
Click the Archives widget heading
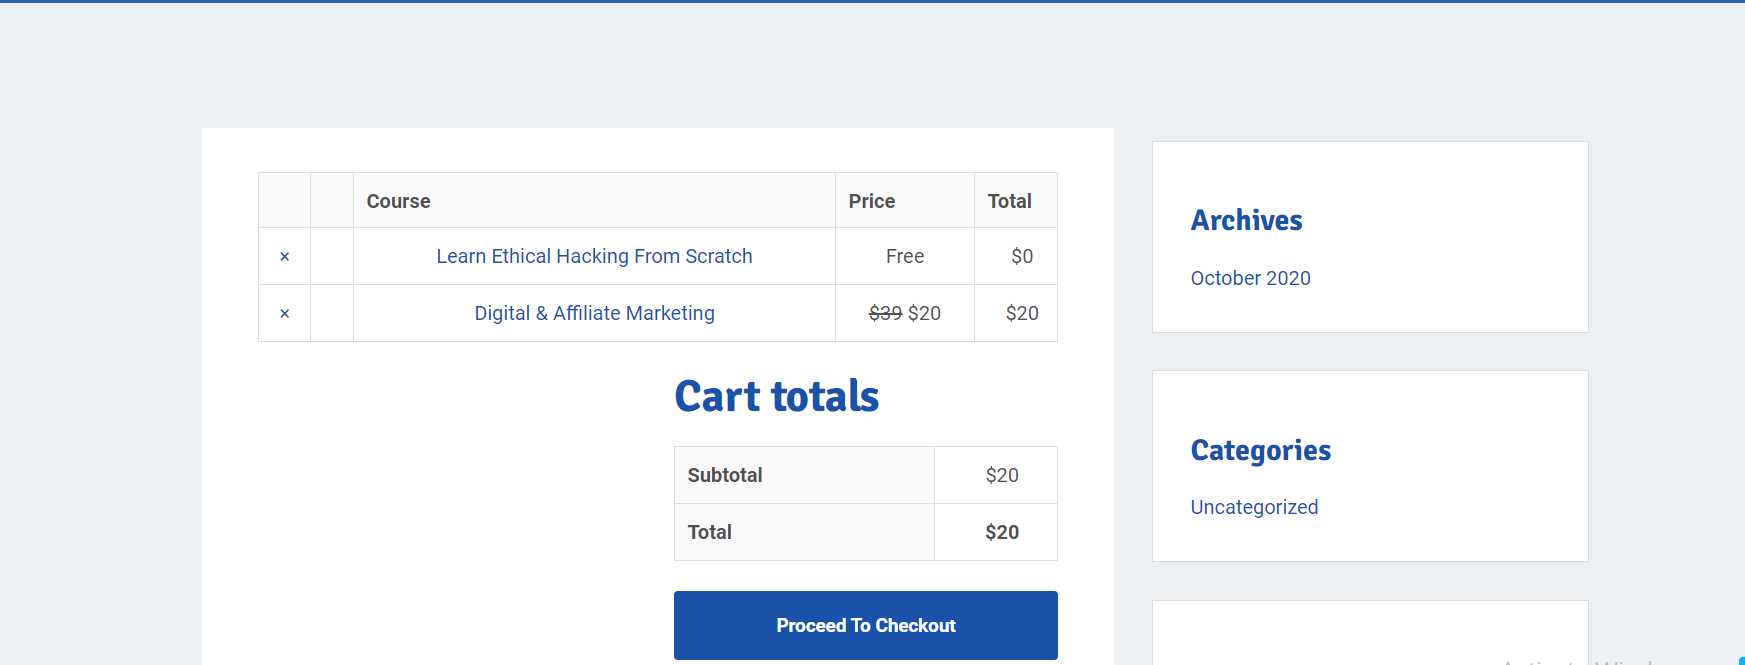click(x=1246, y=220)
